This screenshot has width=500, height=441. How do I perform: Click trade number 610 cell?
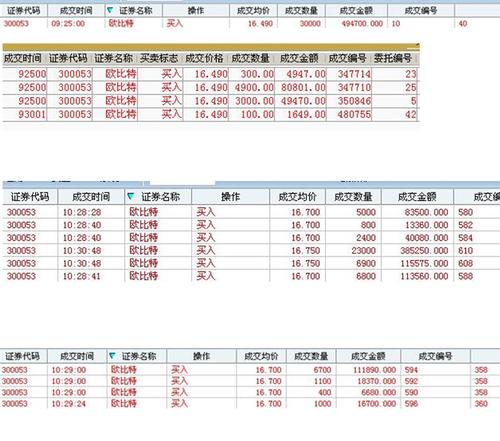pos(465,251)
